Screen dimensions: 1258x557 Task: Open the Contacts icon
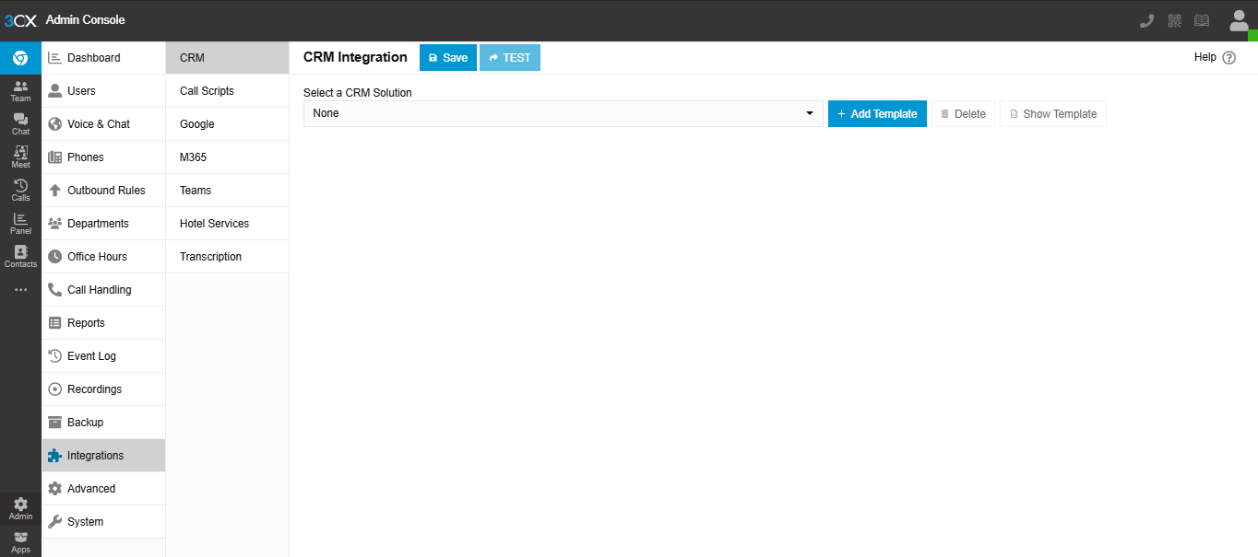(20, 256)
